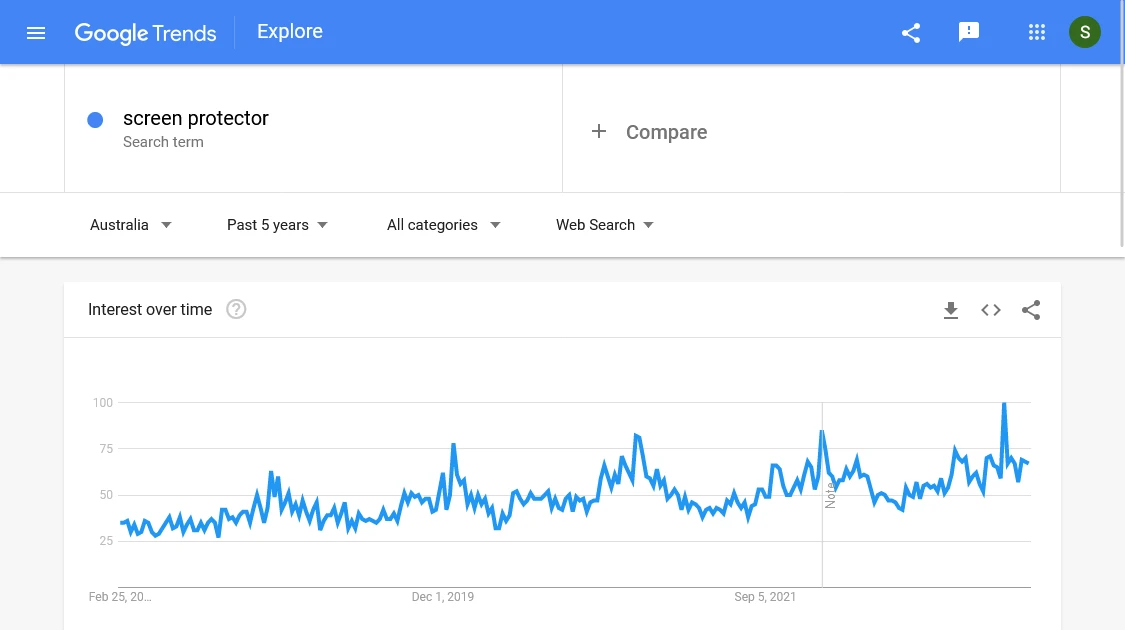The height and width of the screenshot is (630, 1125).
Task: Open the Web Search type dropdown
Action: (605, 225)
